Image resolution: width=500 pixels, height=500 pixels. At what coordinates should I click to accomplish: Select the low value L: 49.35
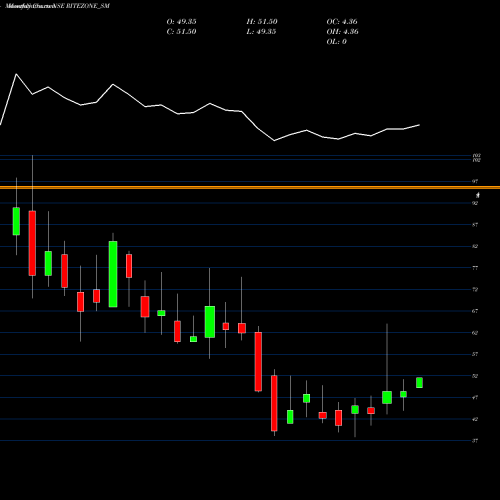click(261, 32)
